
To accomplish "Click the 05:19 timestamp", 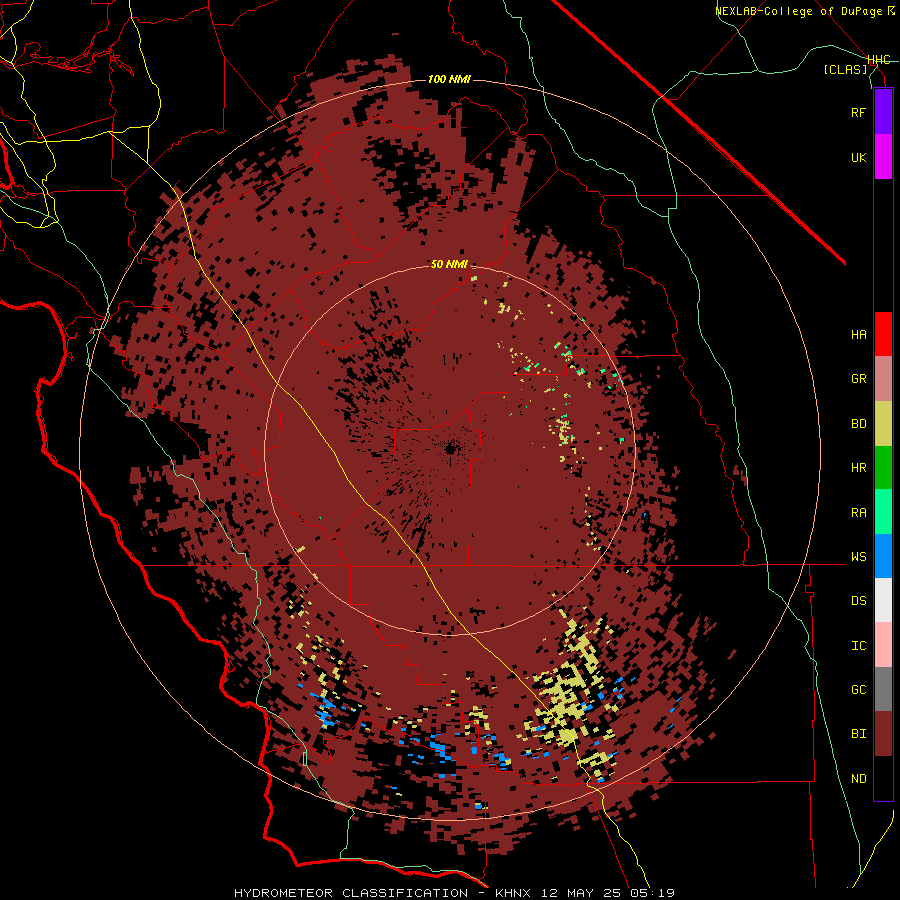I will click(x=655, y=893).
